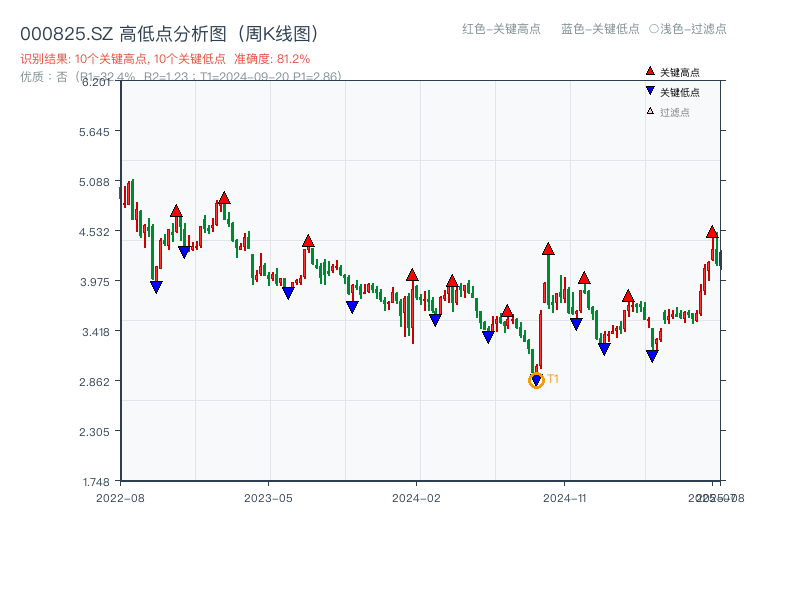Click the small circle before 浅色-过滤点

tap(653, 29)
